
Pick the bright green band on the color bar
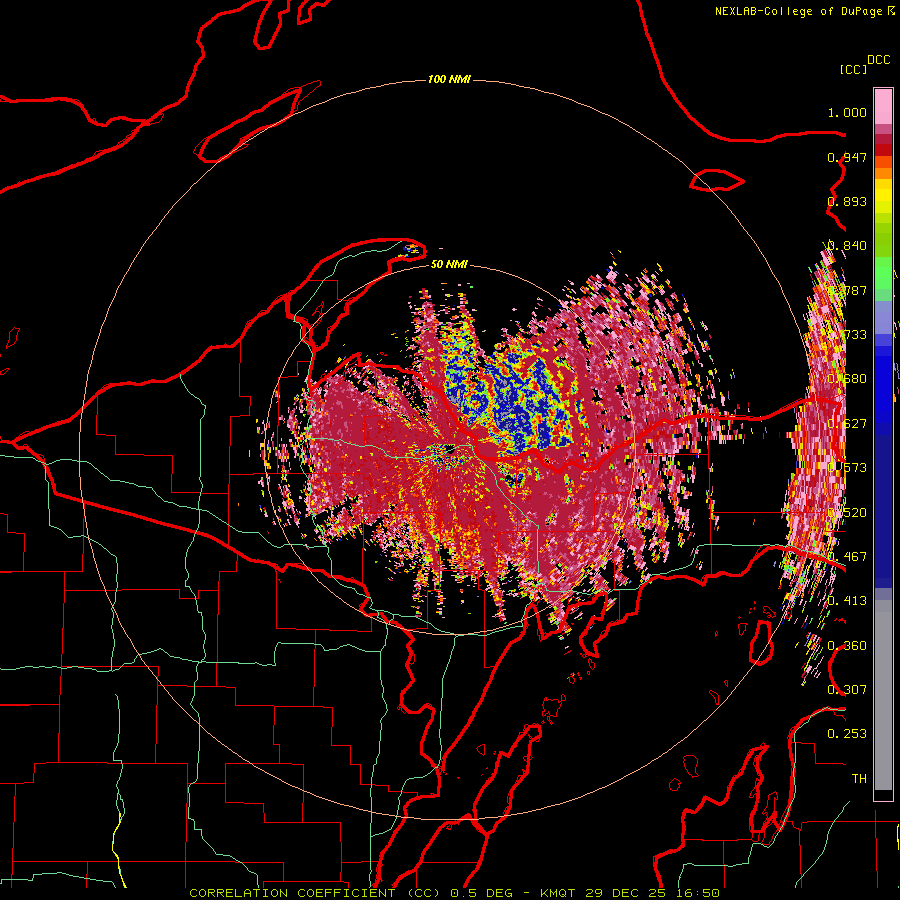pyautogui.click(x=883, y=272)
